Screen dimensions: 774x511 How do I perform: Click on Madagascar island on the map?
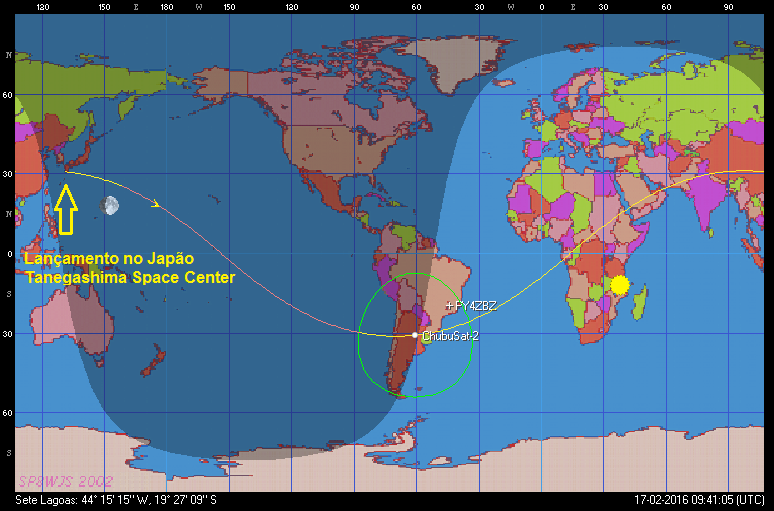click(648, 300)
